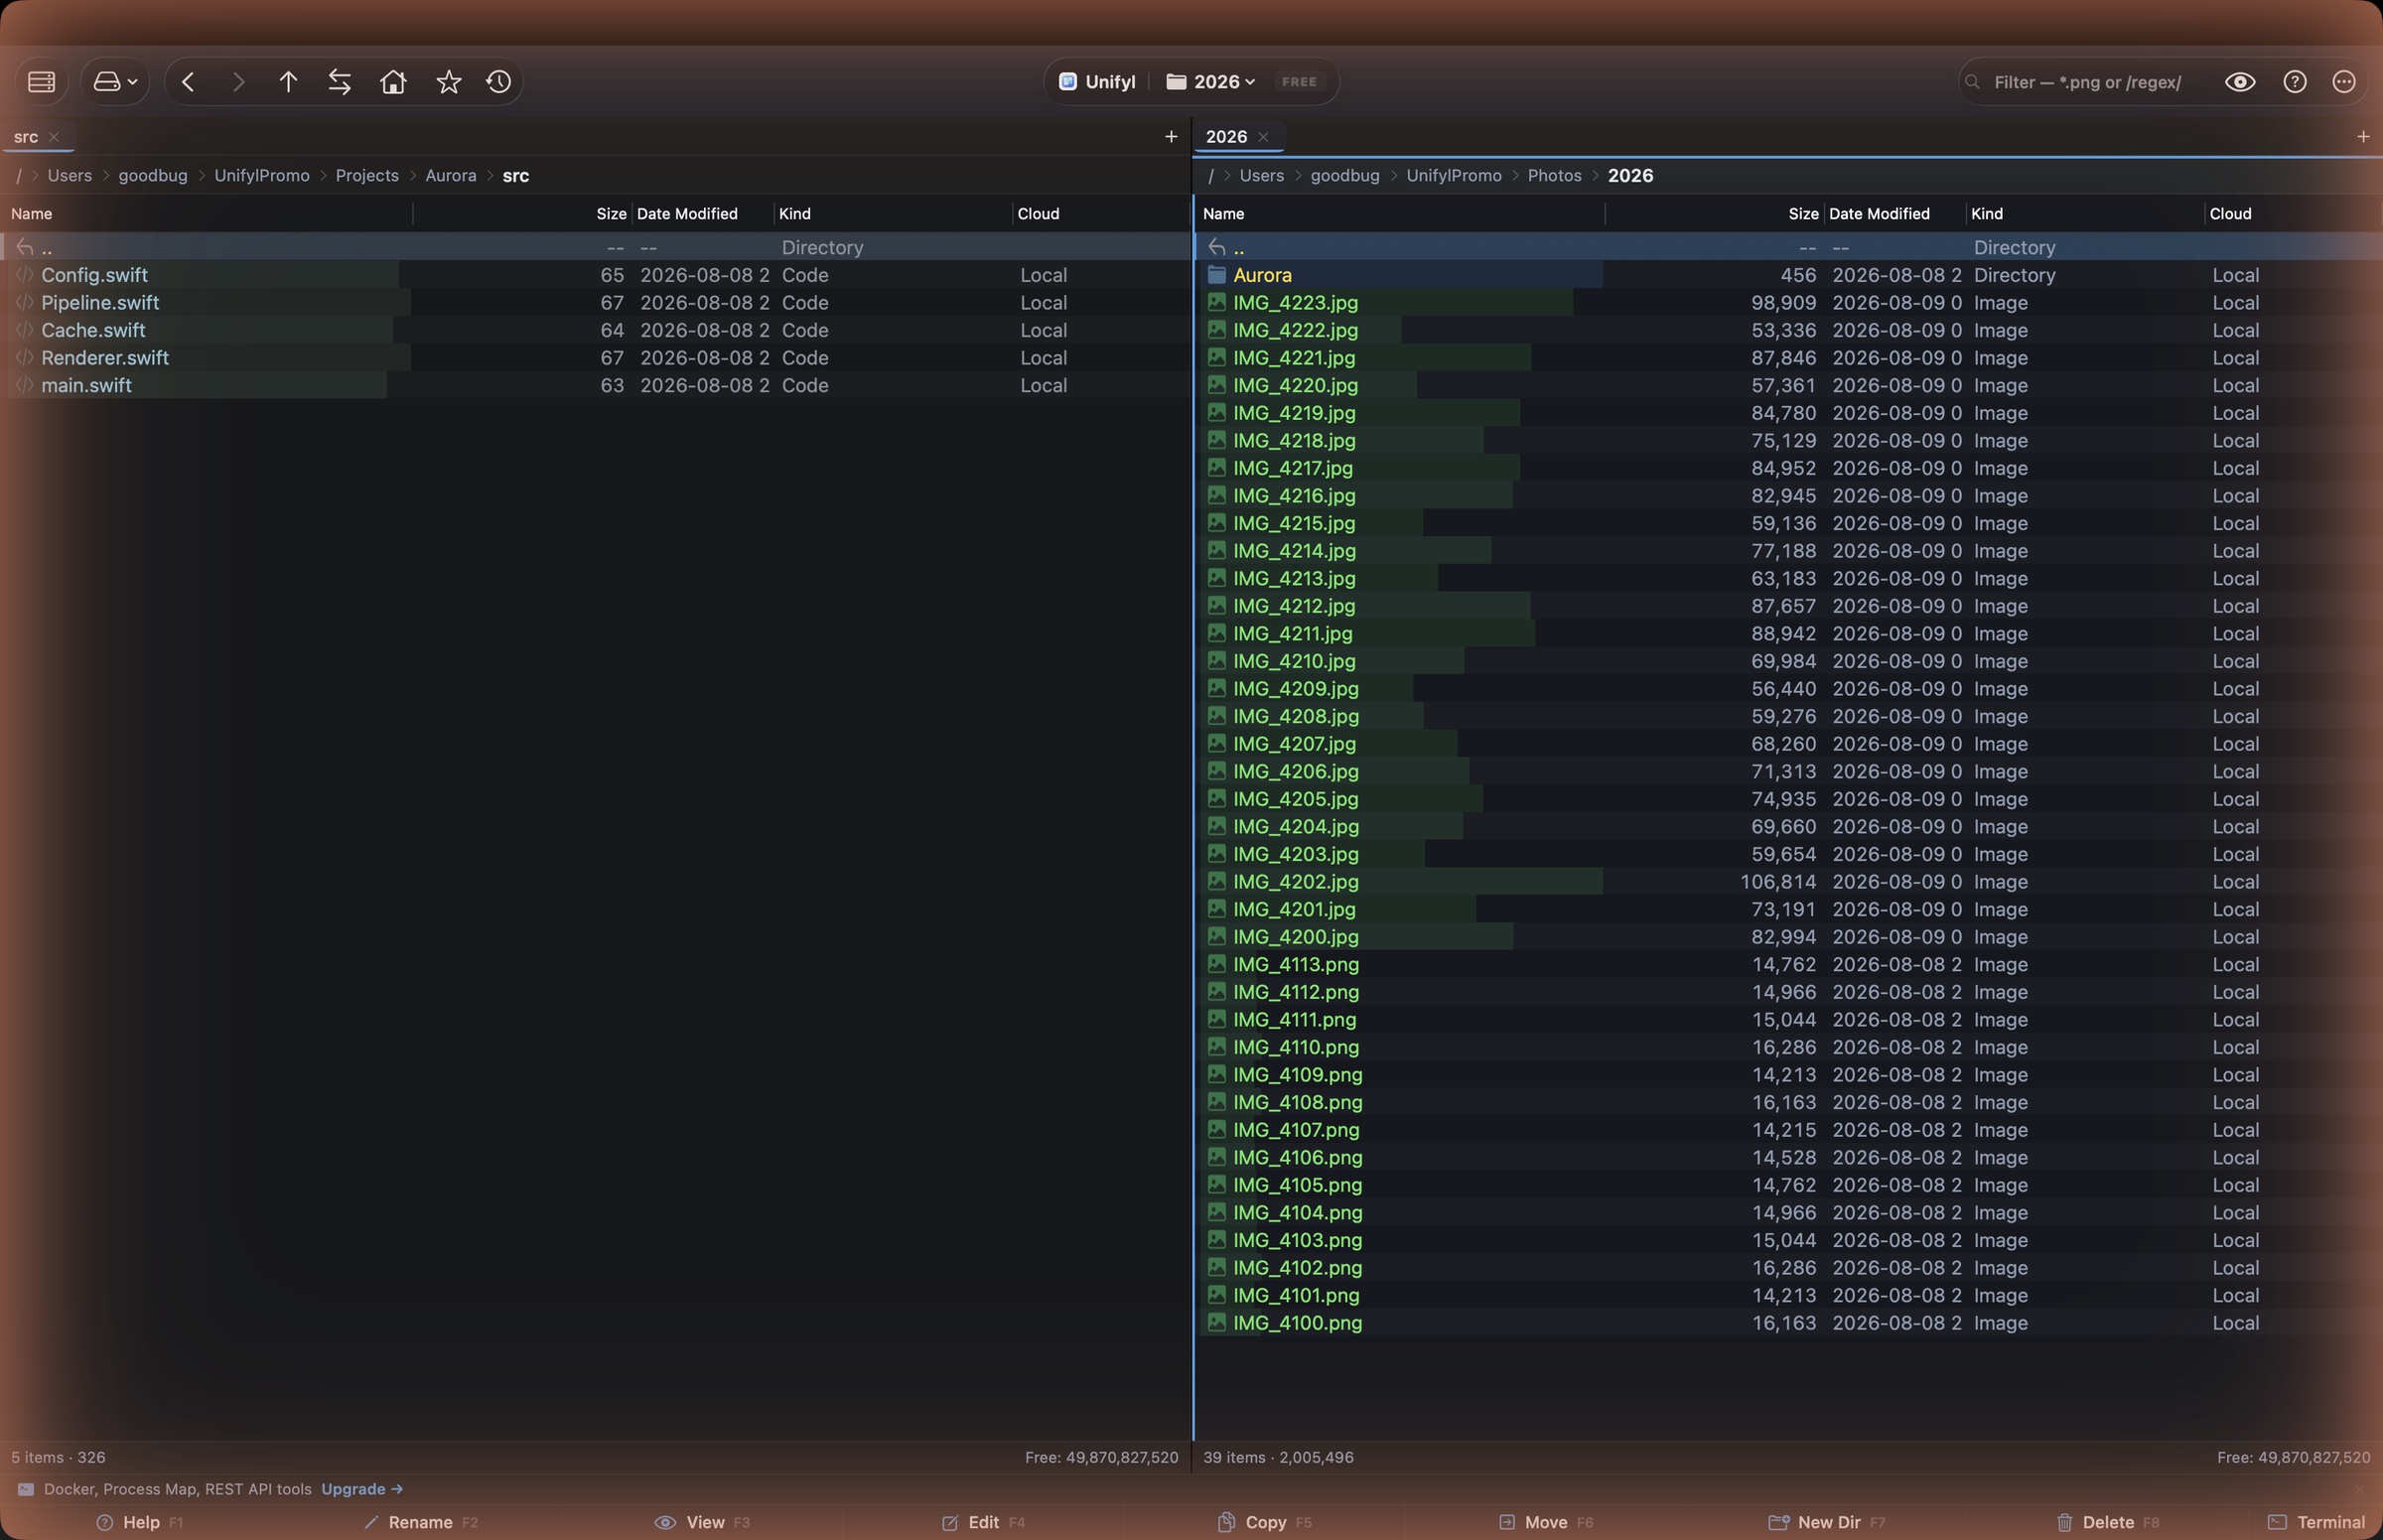The width and height of the screenshot is (2383, 1540).
Task: Open the more options ellipsis icon
Action: coord(2344,82)
